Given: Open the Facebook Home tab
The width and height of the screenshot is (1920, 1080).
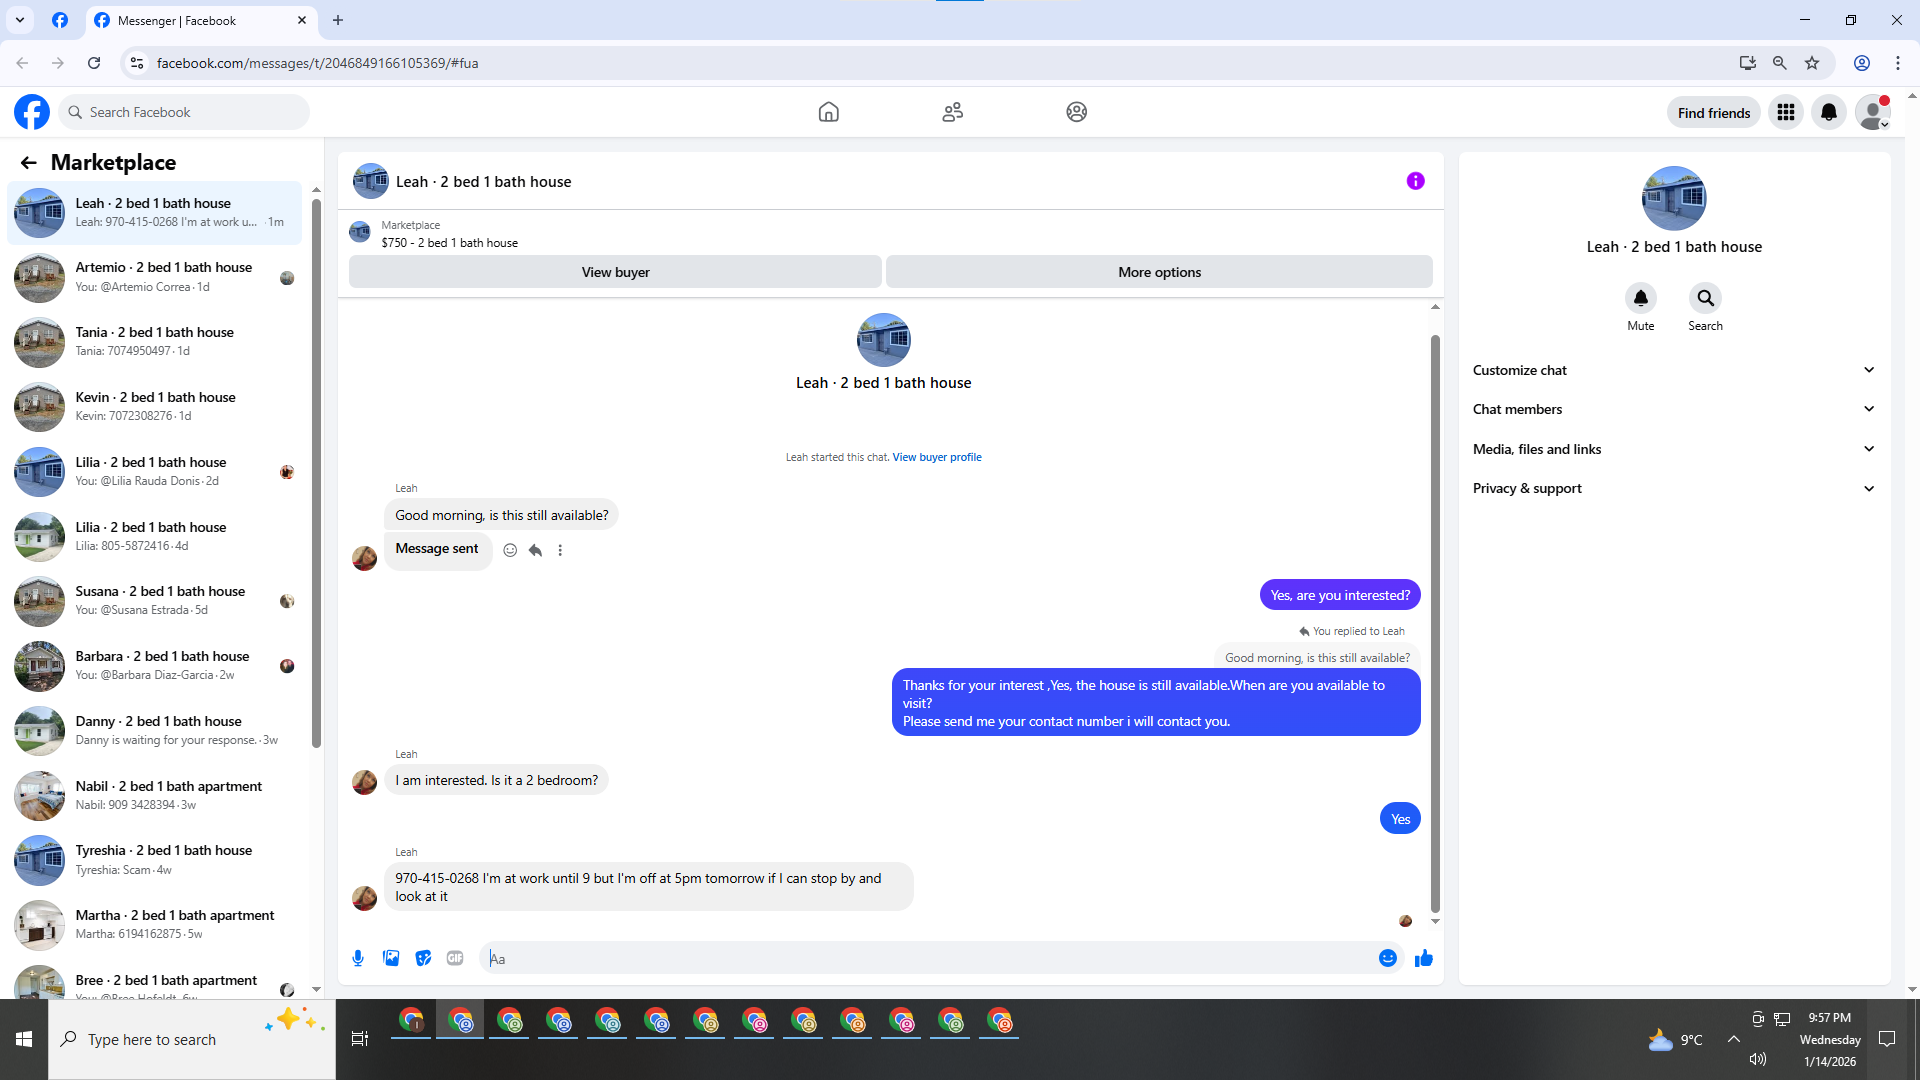Looking at the screenshot, I should pyautogui.click(x=828, y=112).
